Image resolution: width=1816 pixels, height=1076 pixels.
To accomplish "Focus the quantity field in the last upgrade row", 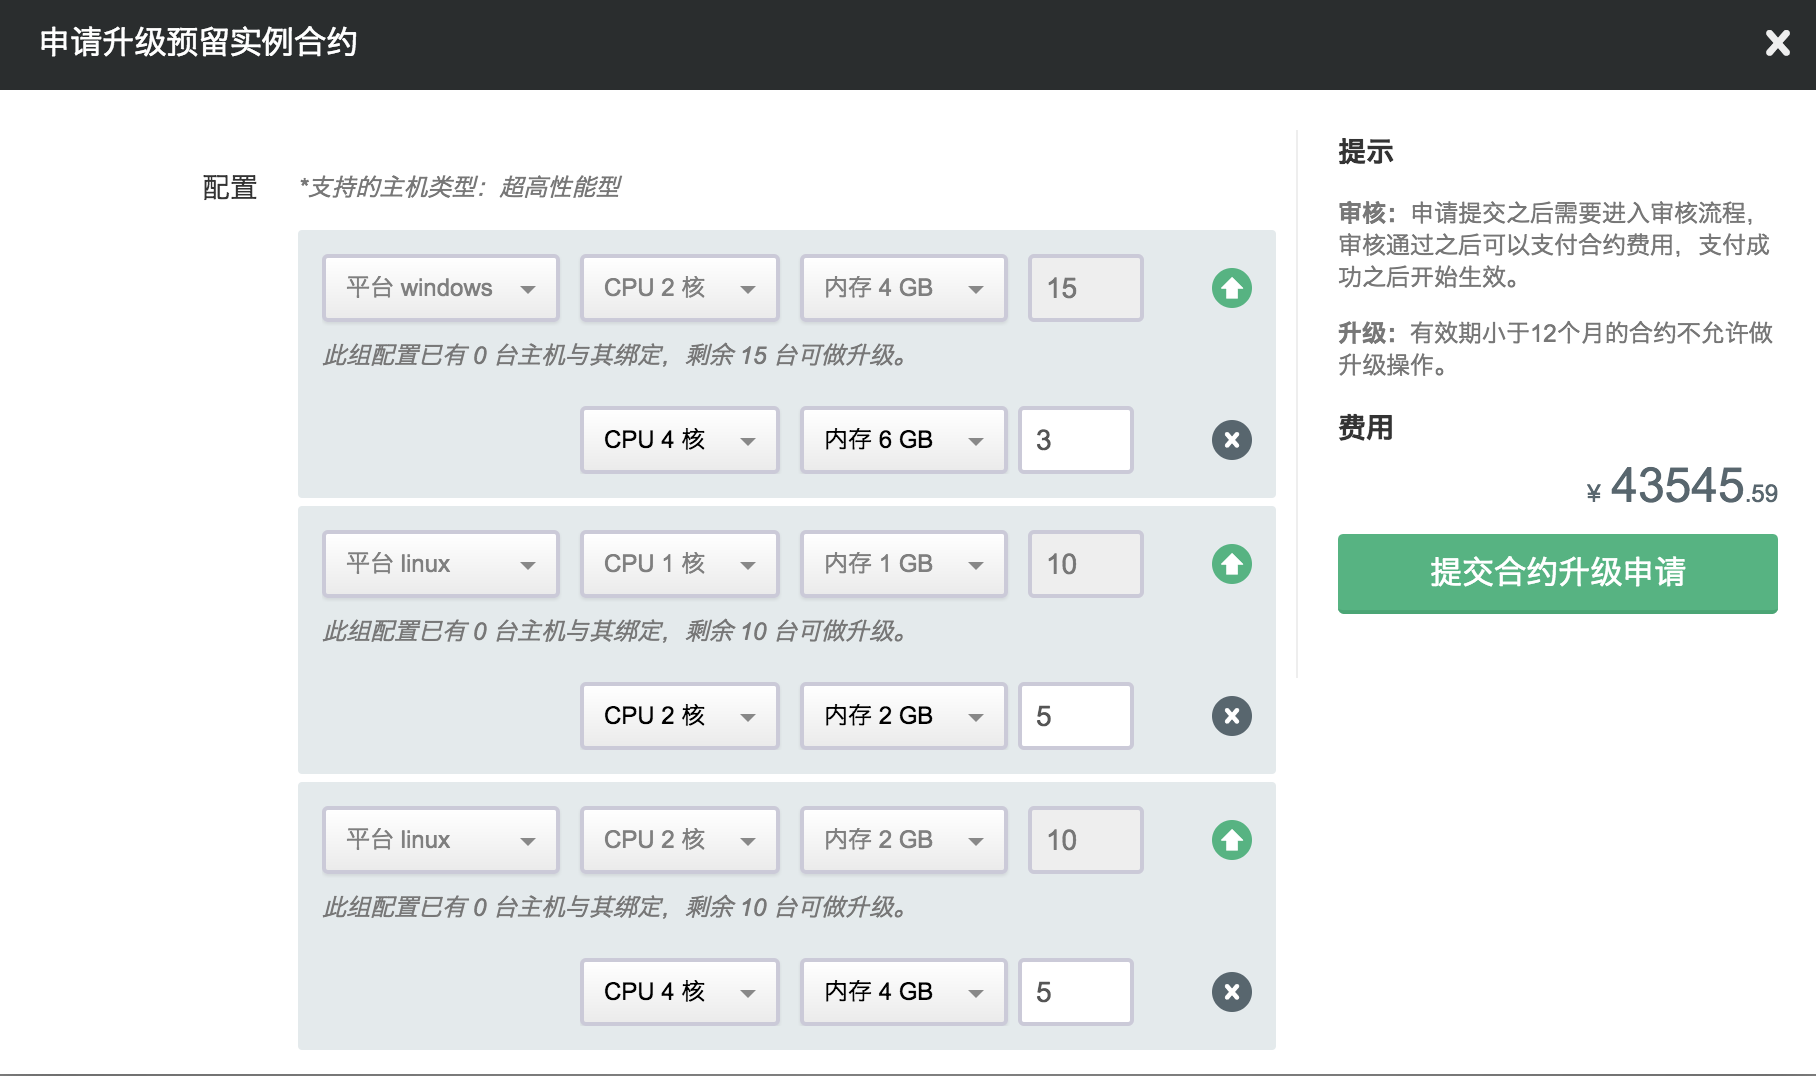I will [1075, 992].
